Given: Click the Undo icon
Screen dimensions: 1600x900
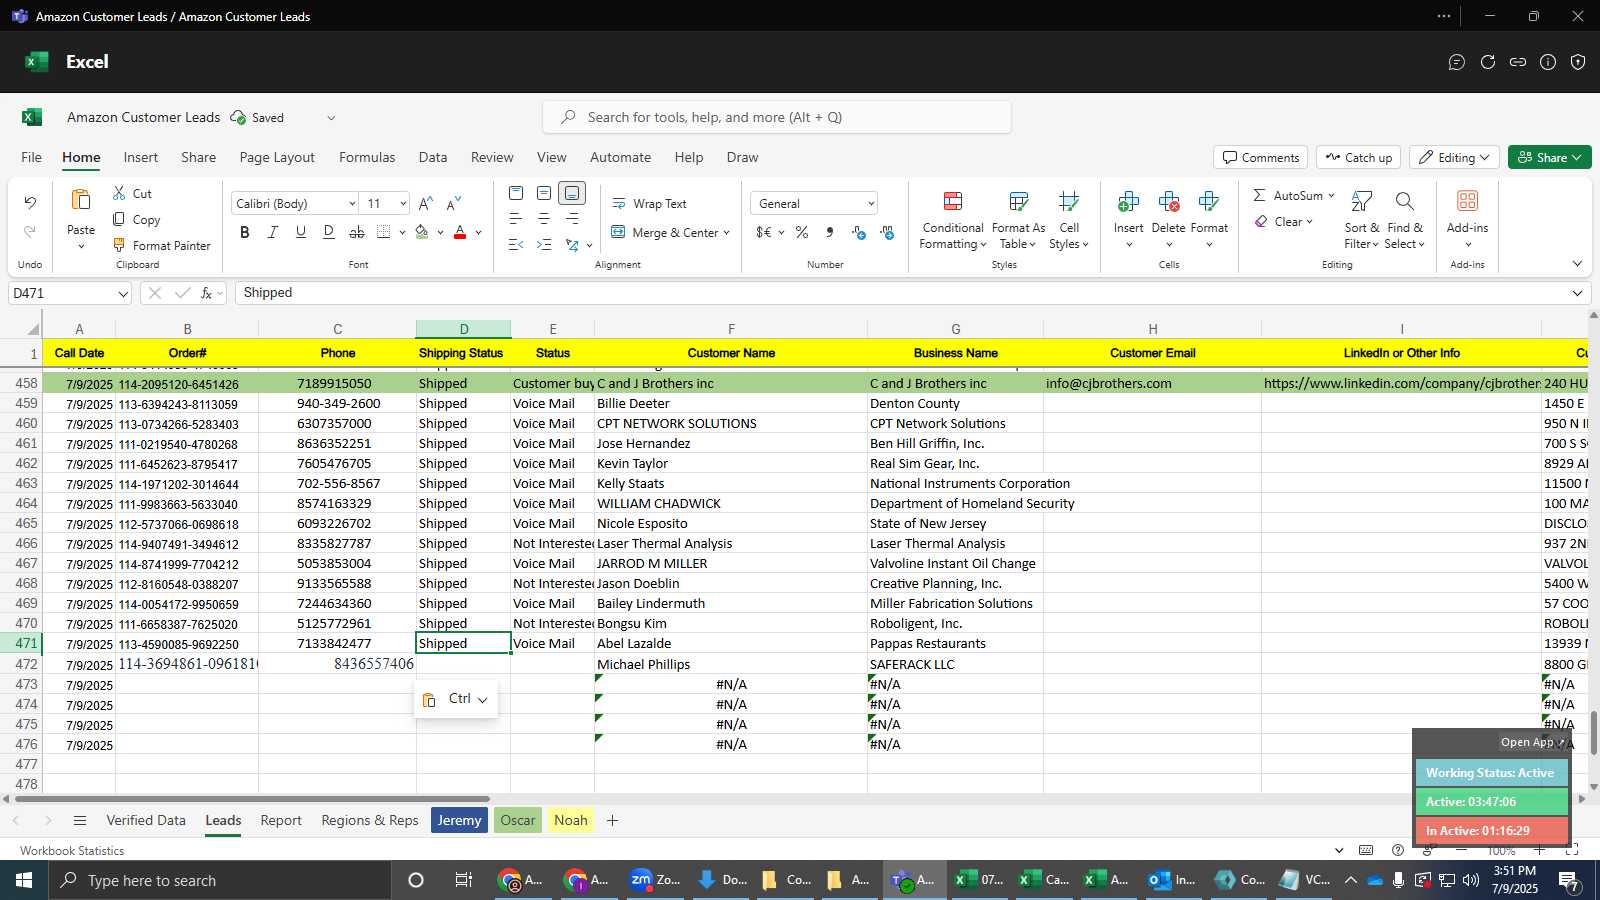Looking at the screenshot, I should pos(30,203).
